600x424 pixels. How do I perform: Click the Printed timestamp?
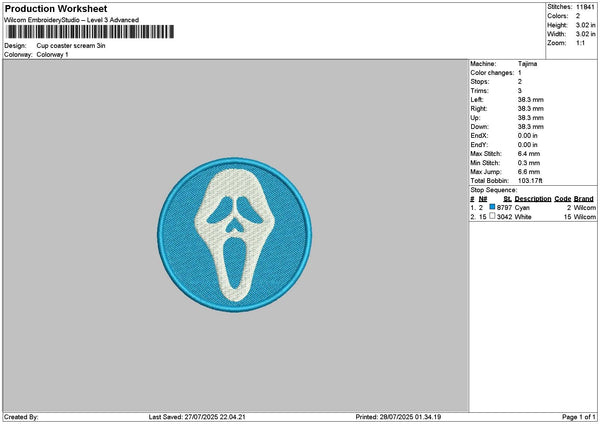[398, 417]
